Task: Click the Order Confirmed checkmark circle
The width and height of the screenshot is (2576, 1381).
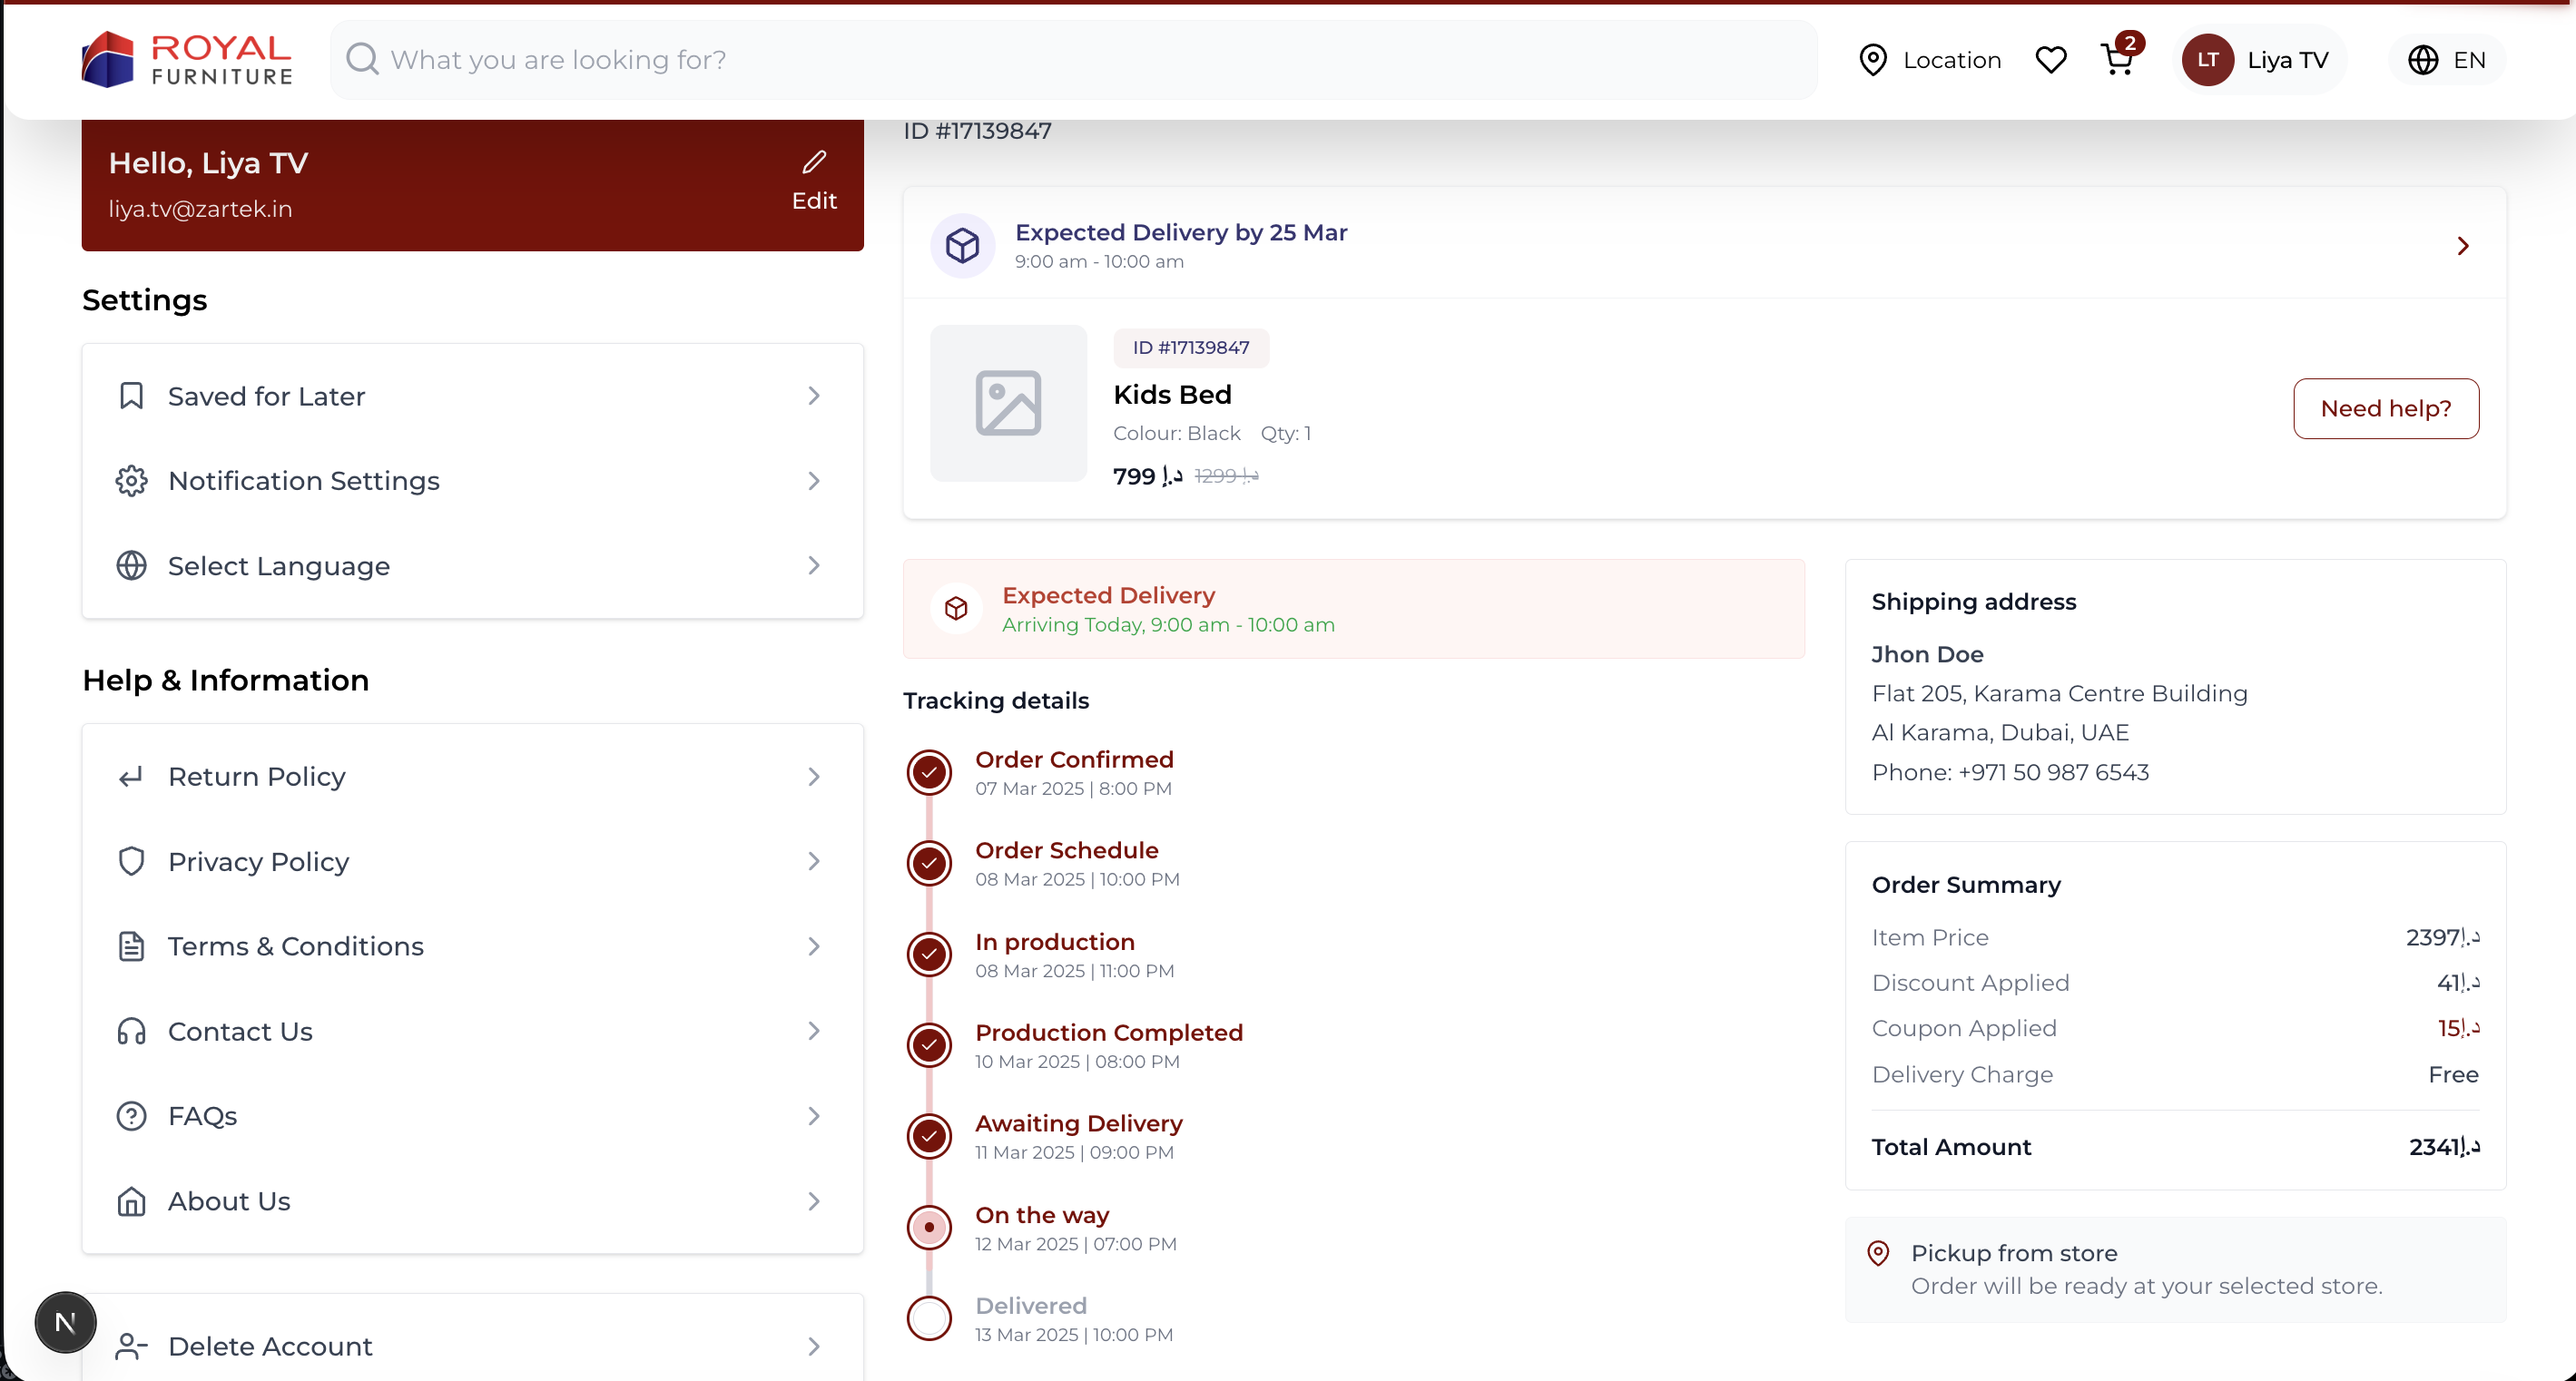Action: (929, 772)
